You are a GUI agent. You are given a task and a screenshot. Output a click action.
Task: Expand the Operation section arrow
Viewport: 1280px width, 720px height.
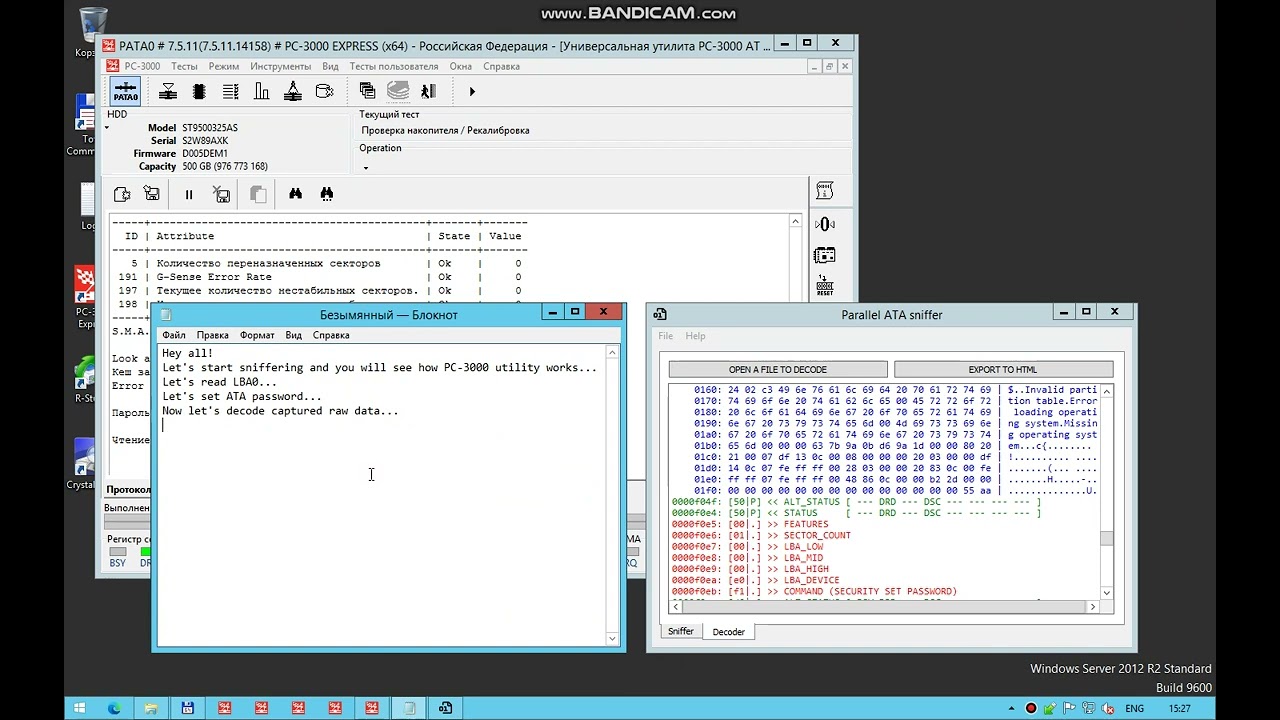[365, 167]
